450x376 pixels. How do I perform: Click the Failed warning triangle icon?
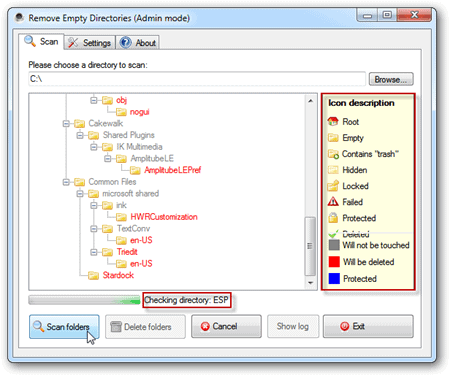(x=333, y=202)
